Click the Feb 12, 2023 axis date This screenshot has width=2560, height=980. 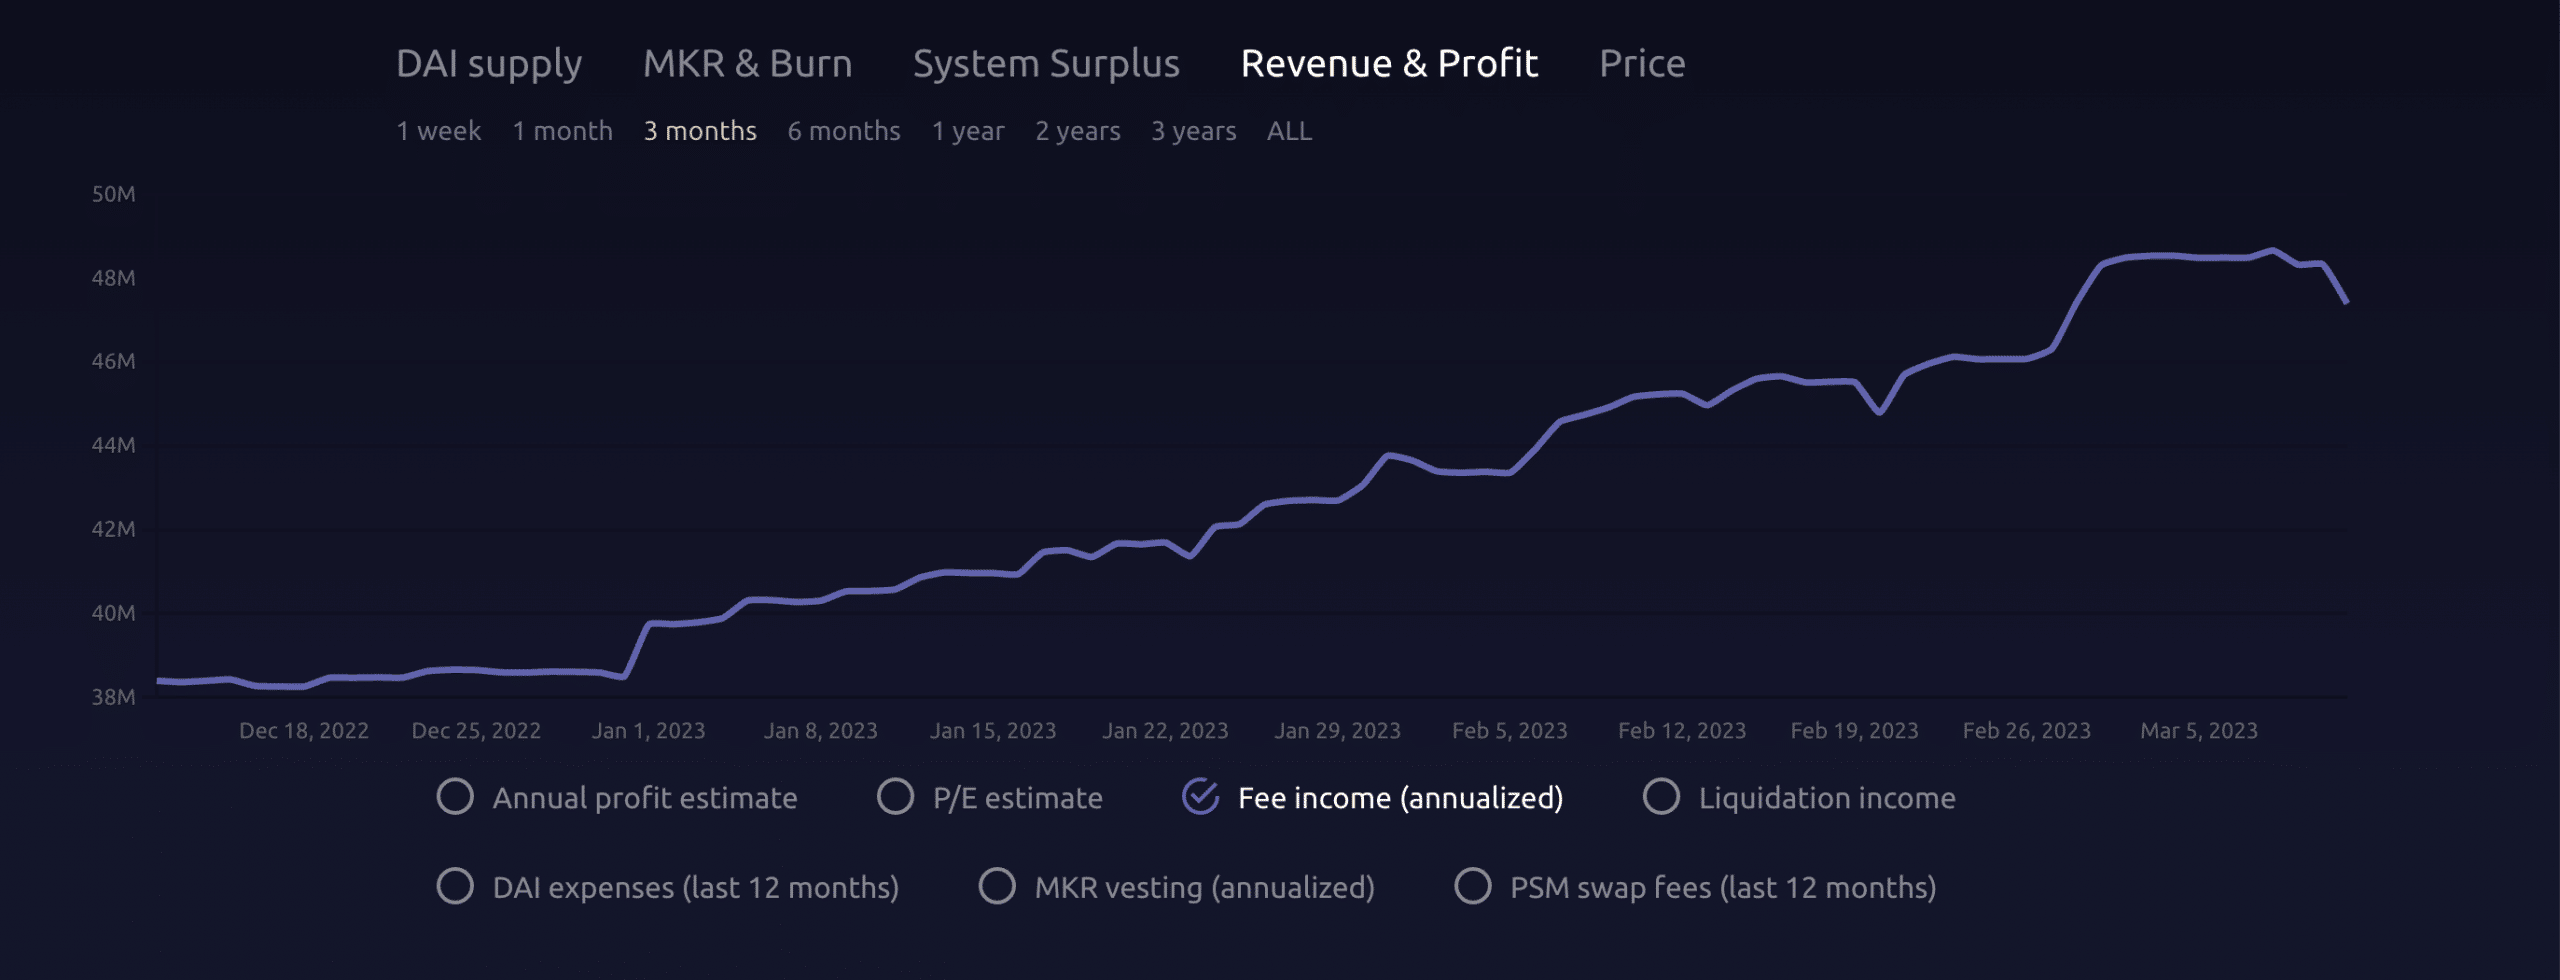[x=1682, y=731]
